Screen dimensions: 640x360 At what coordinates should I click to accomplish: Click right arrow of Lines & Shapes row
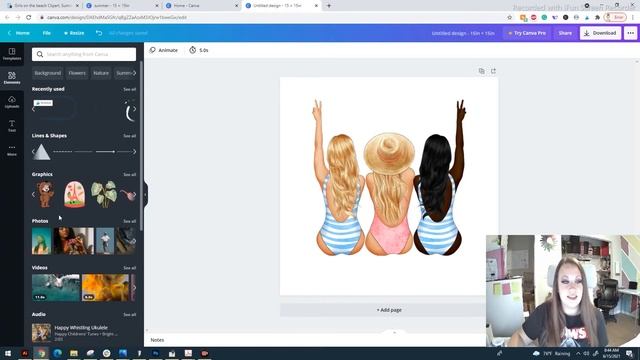134,152
